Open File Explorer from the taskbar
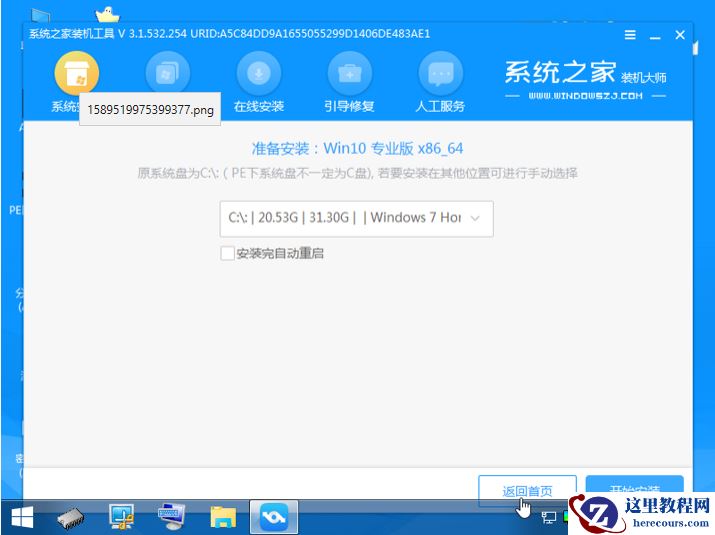This screenshot has width=715, height=535. (223, 518)
